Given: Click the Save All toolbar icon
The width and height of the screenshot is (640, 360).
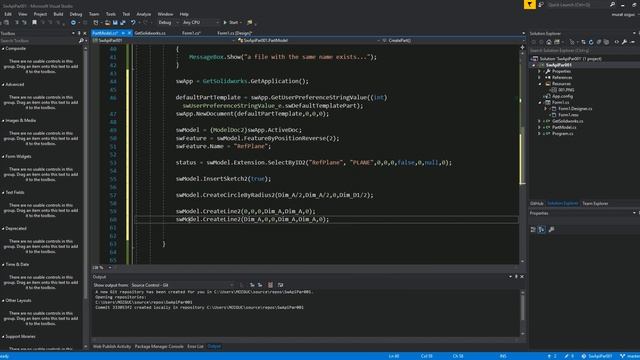Looking at the screenshot, I should tap(123, 22).
